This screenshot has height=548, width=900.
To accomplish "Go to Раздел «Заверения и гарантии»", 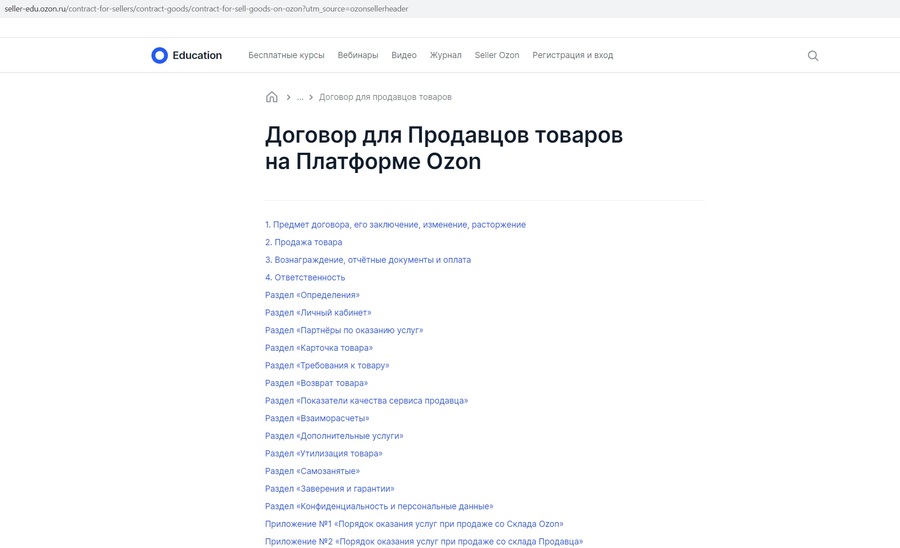I will click(329, 489).
